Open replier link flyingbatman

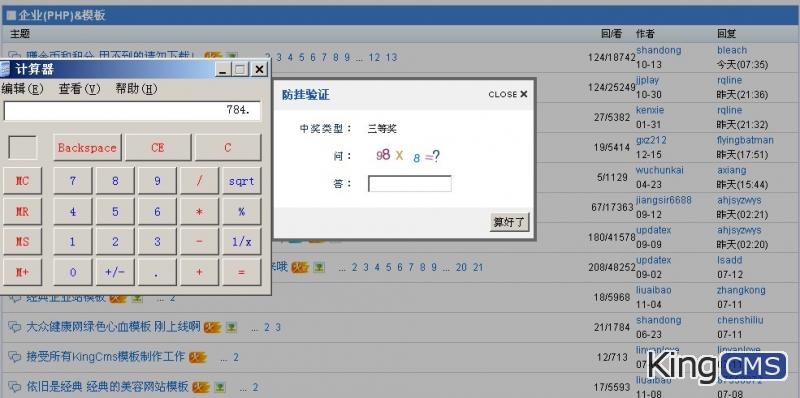pyautogui.click(x=745, y=140)
